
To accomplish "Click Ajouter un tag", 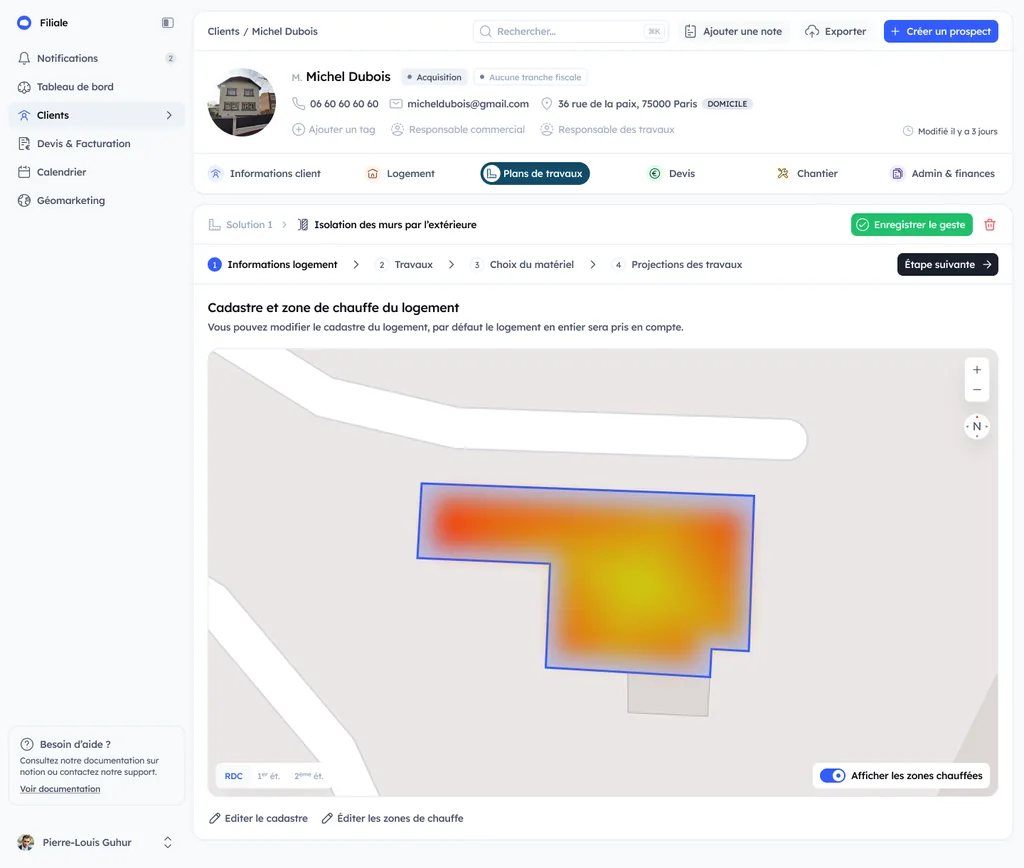I will [x=334, y=129].
